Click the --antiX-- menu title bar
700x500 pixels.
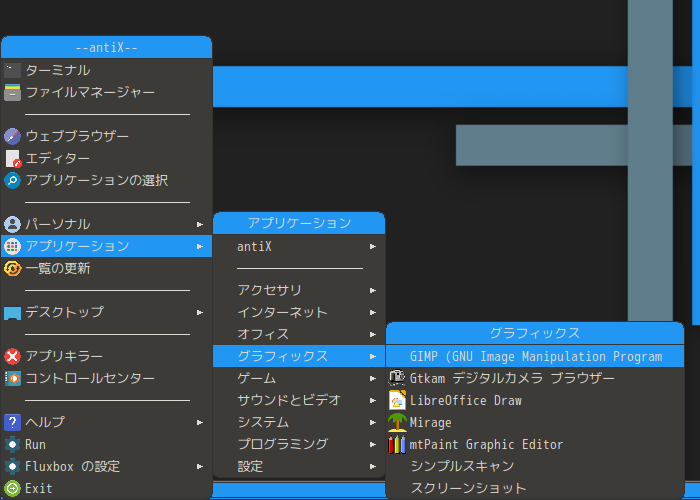[x=106, y=47]
